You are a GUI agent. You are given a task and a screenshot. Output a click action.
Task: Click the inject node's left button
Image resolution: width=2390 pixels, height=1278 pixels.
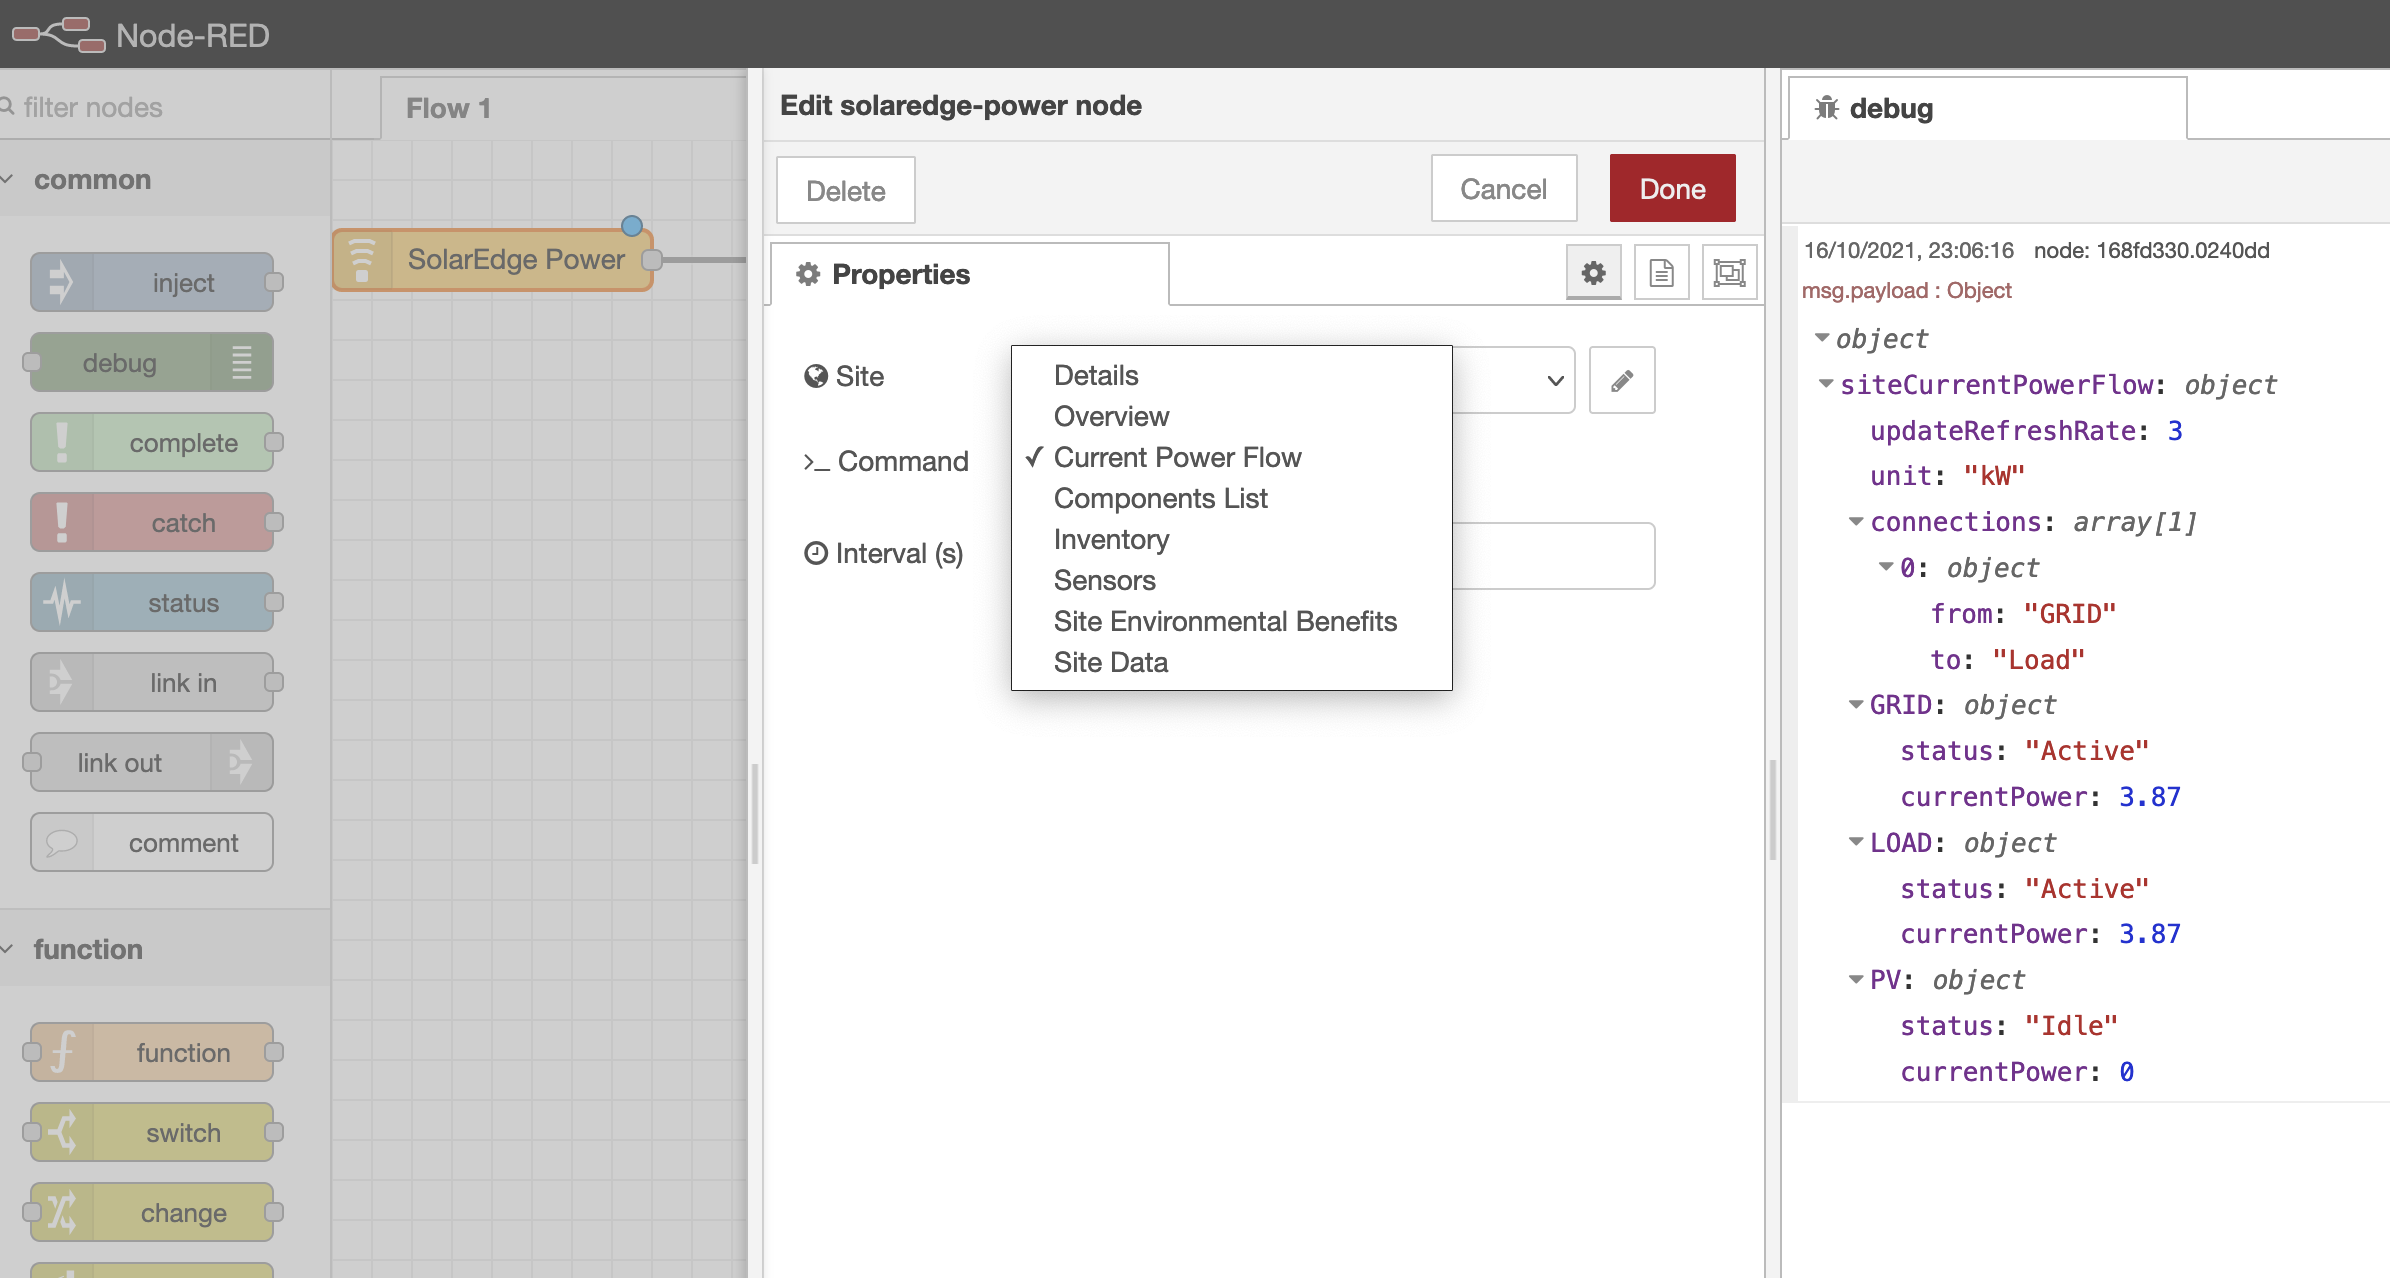pyautogui.click(x=61, y=282)
